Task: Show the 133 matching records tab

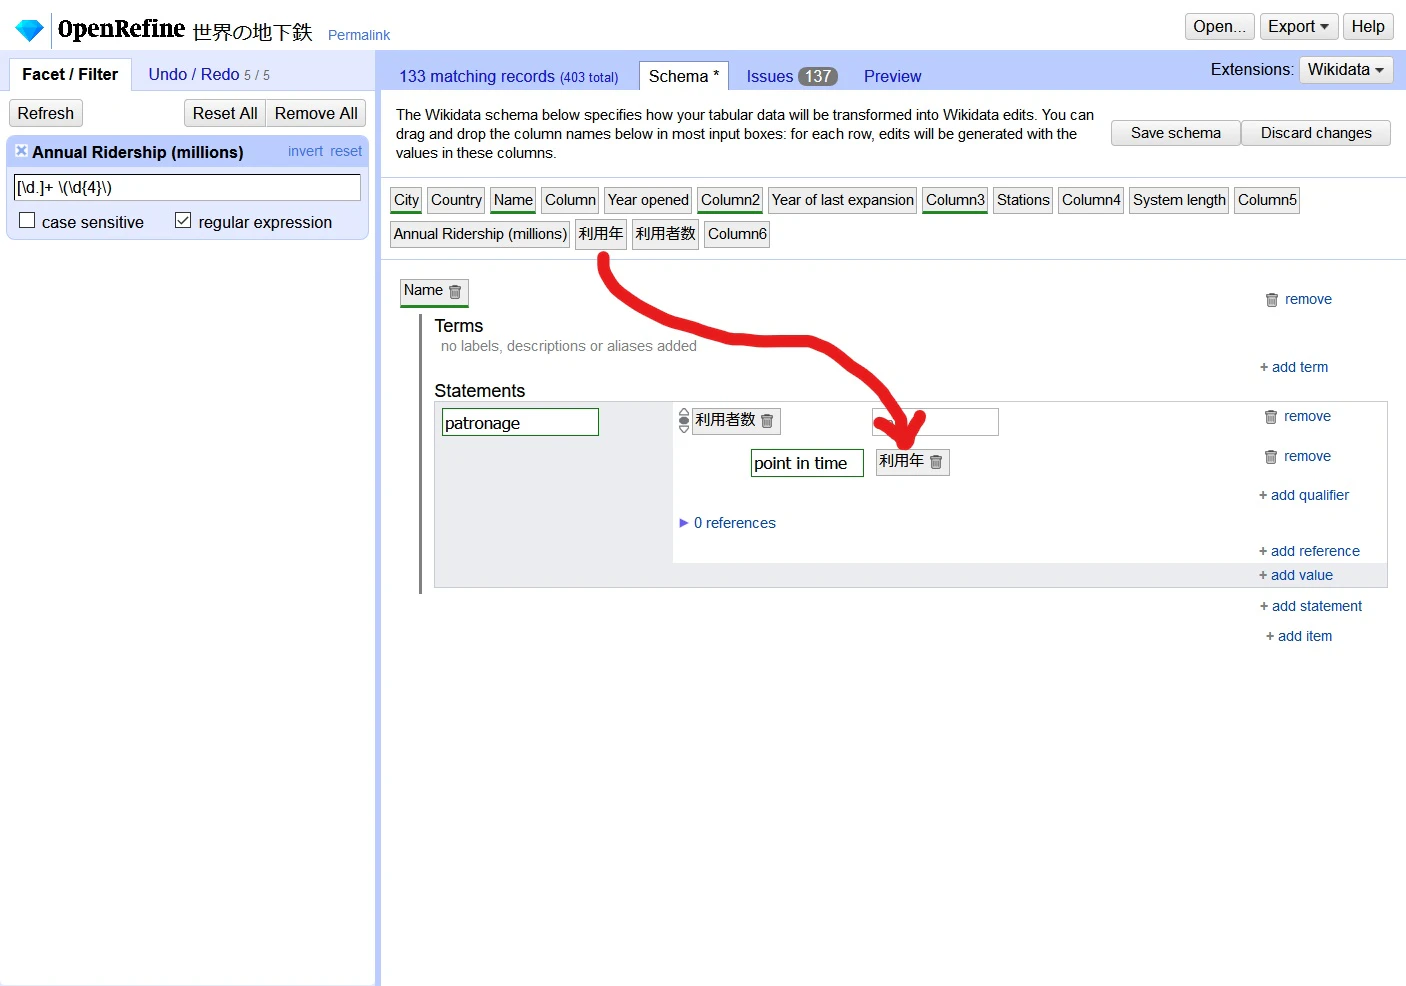Action: [508, 77]
